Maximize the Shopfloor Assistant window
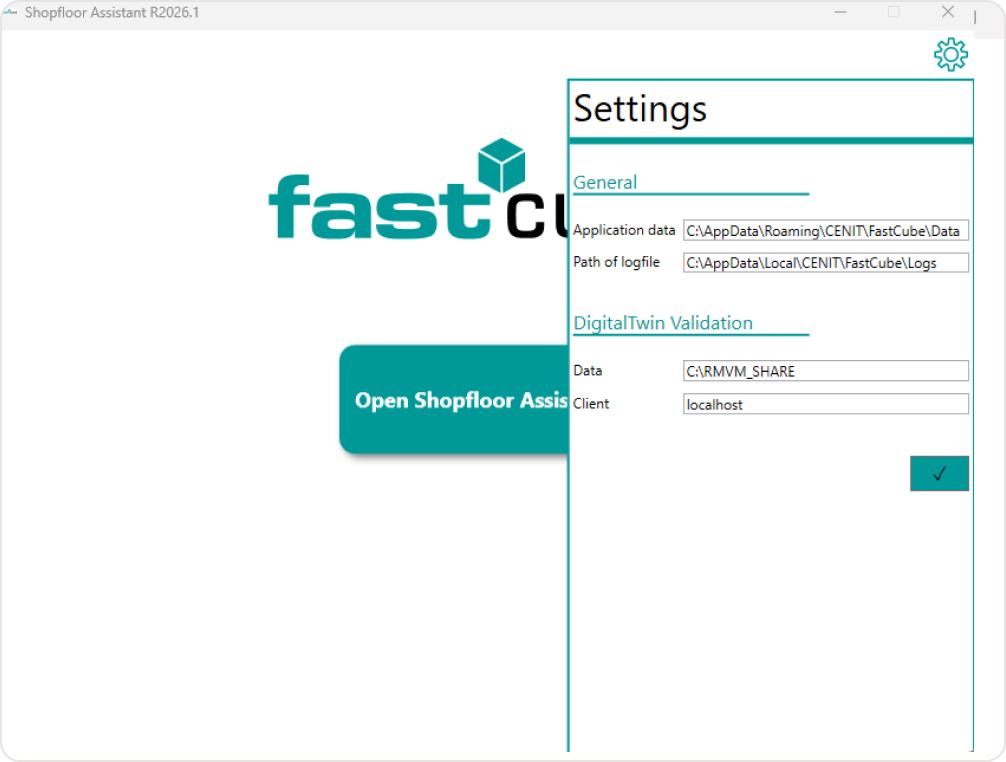The height and width of the screenshot is (762, 1006). click(x=893, y=12)
